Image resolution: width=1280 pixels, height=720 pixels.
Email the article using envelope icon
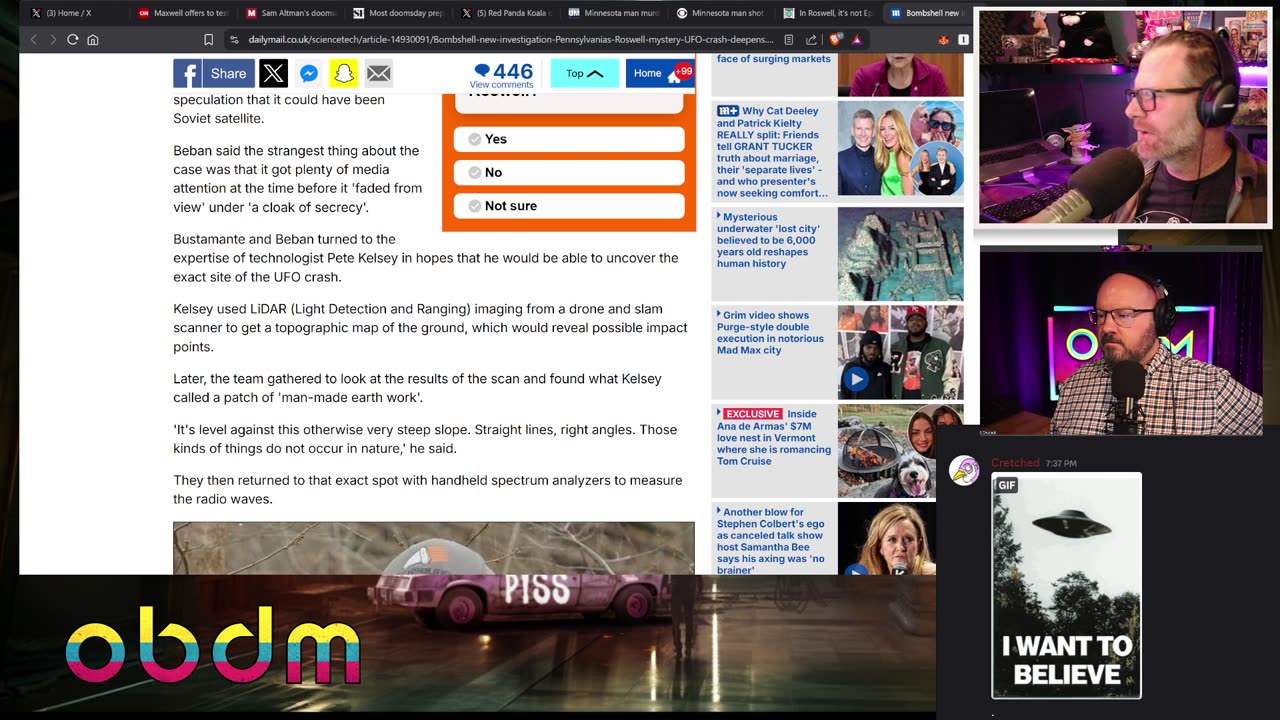point(378,73)
